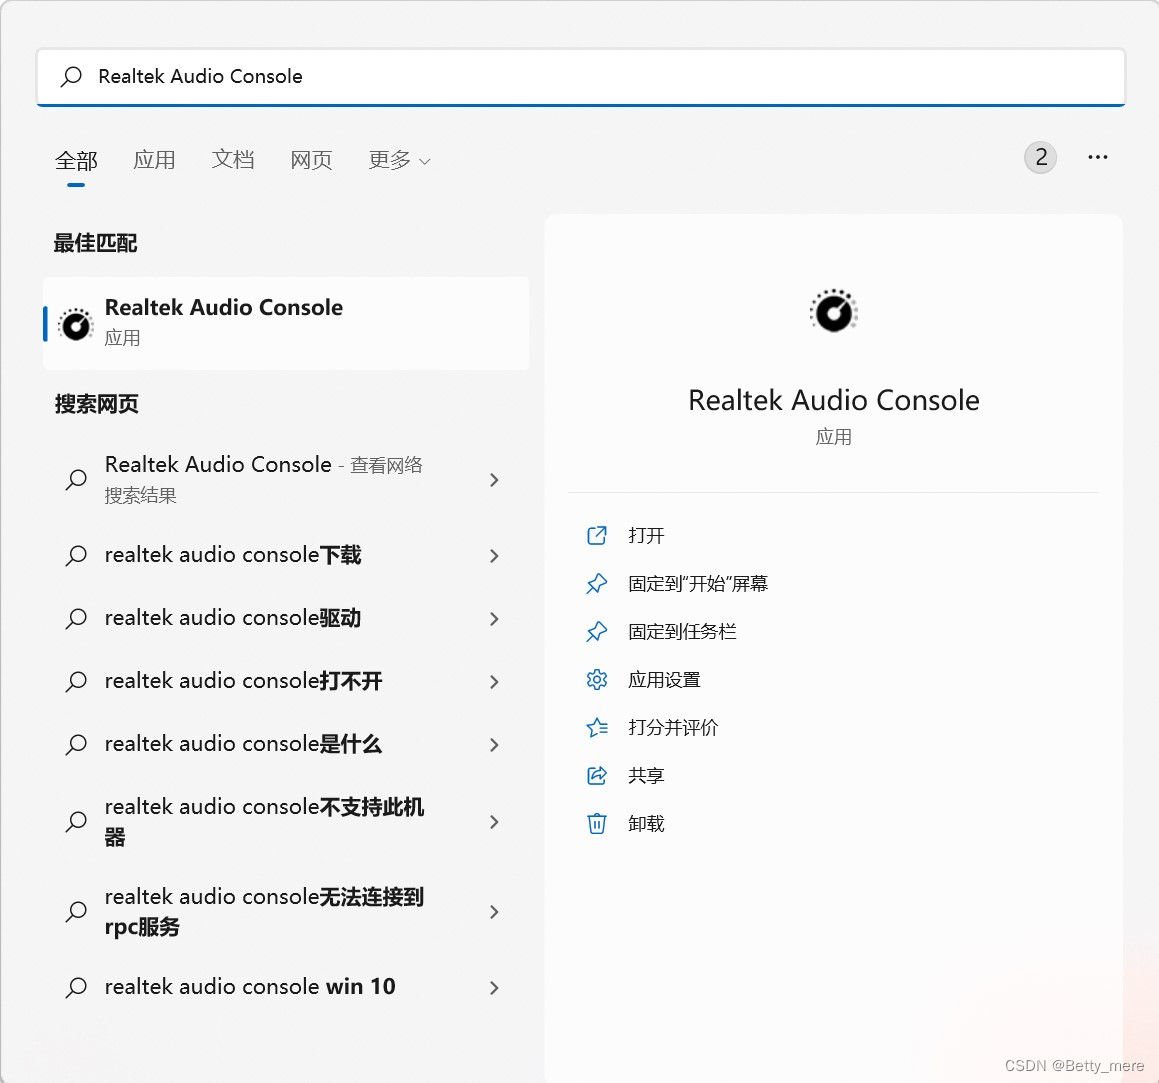This screenshot has width=1159, height=1083.
Task: Switch to the 网页 tab
Action: (311, 160)
